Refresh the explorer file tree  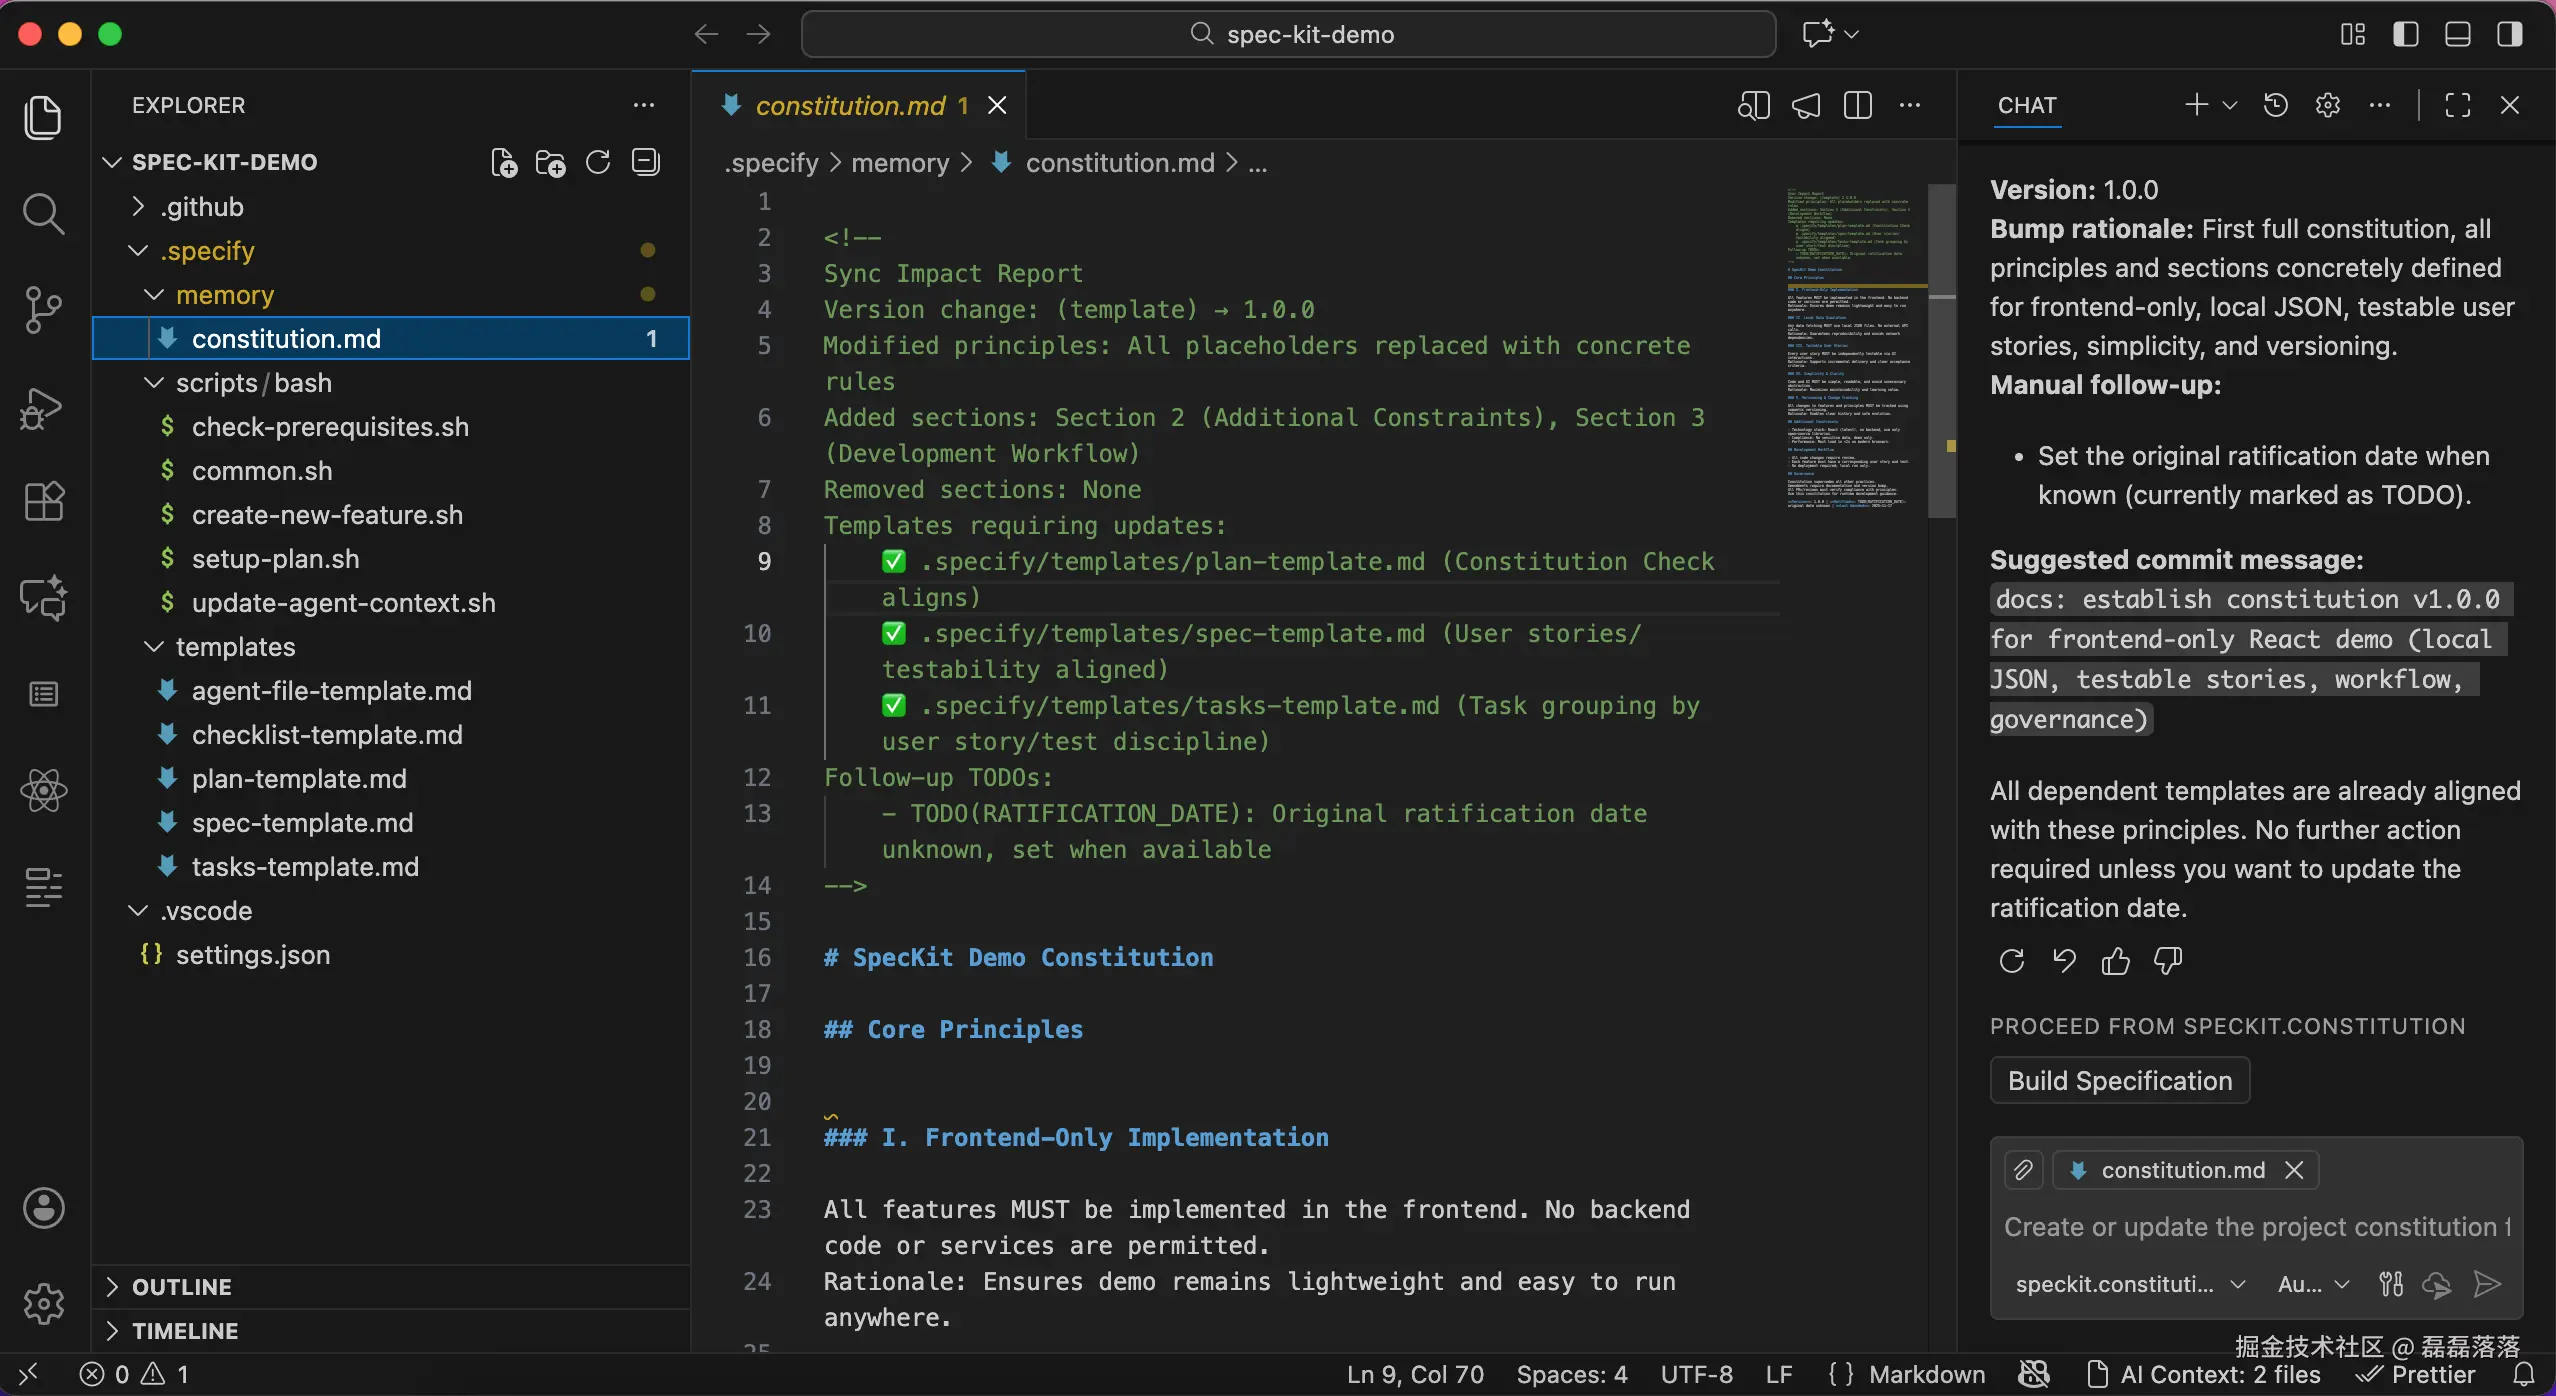click(598, 162)
